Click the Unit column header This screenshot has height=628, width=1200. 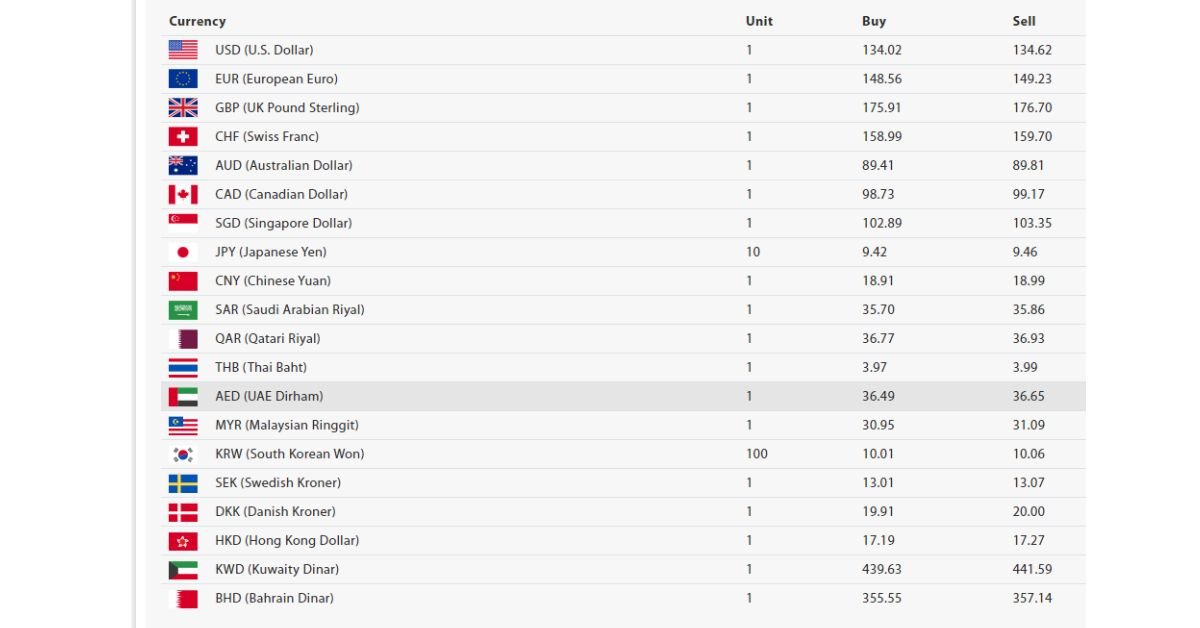coord(759,21)
